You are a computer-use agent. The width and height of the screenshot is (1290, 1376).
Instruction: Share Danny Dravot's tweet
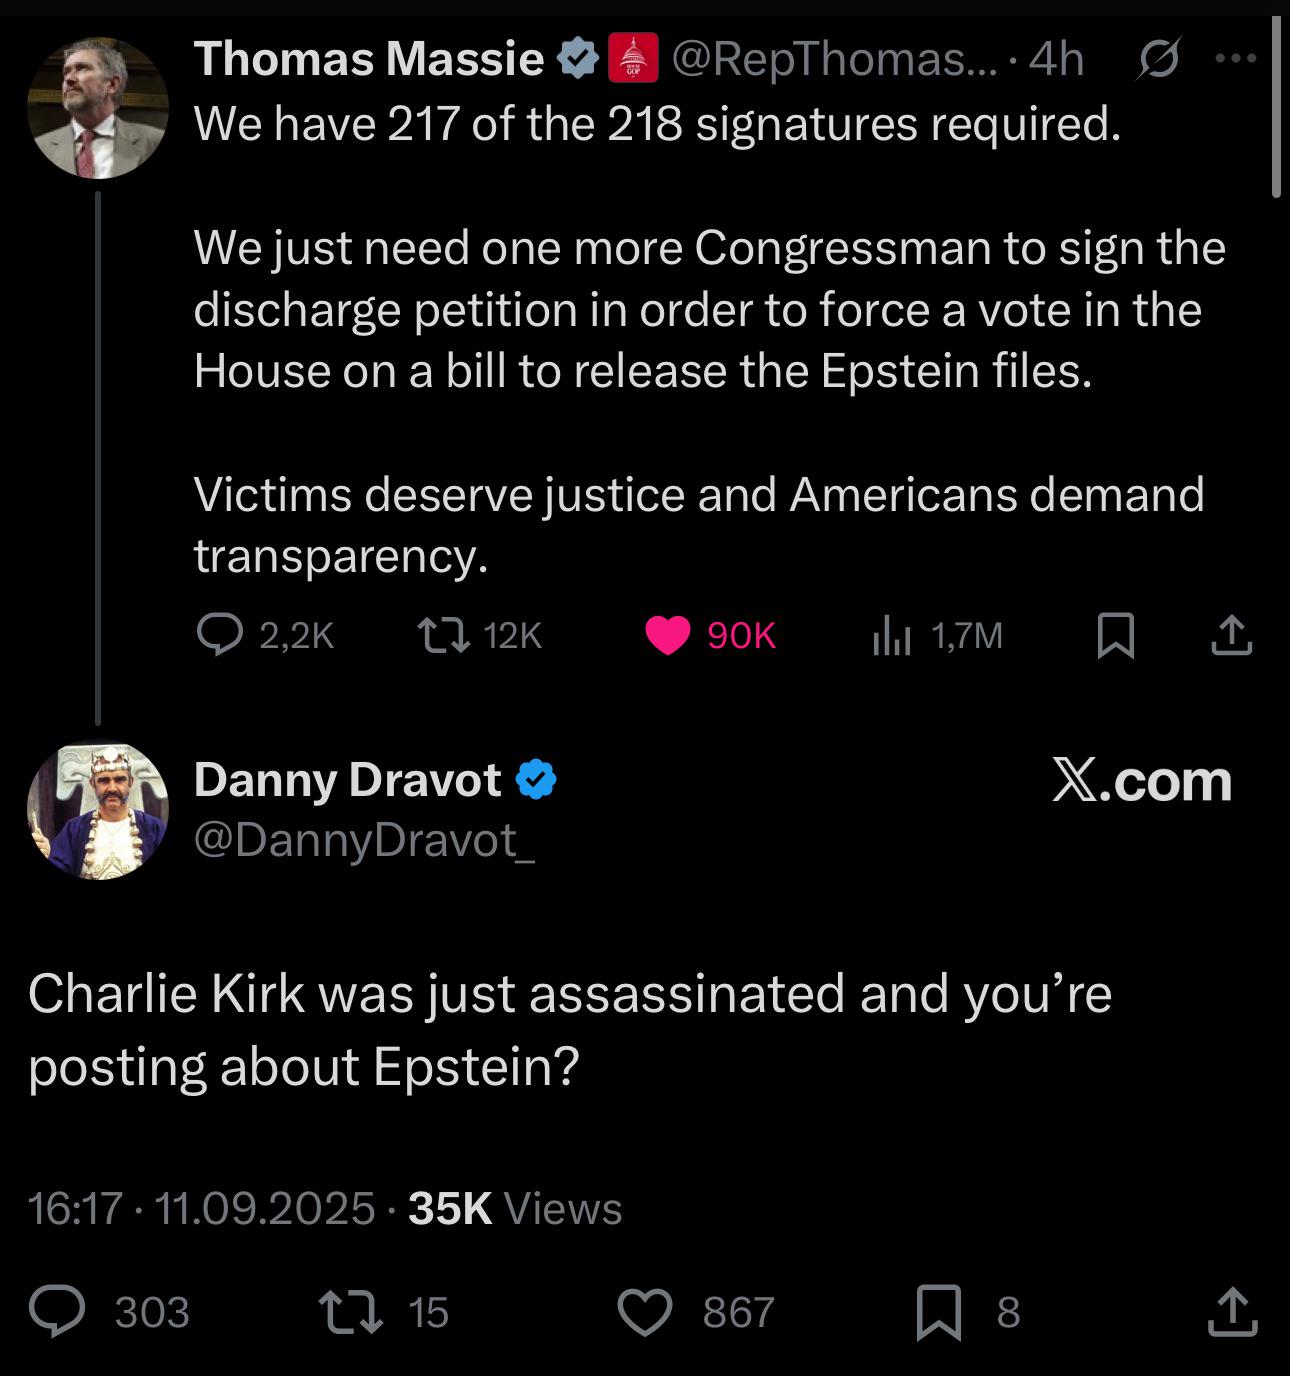pos(1232,1312)
